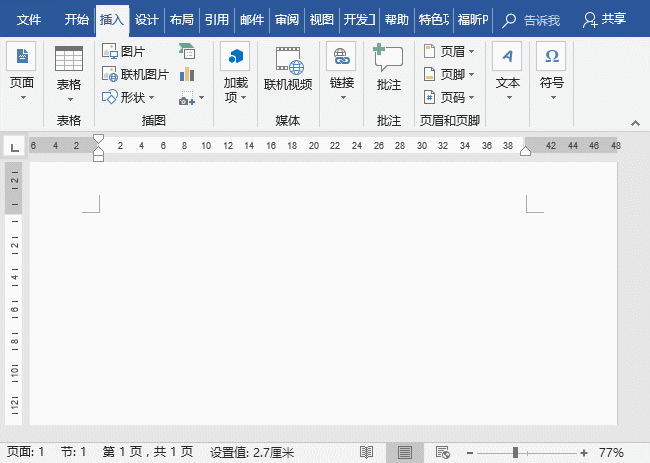Click the first-line indent marker on ruler
This screenshot has height=463, width=650.
pos(98,138)
